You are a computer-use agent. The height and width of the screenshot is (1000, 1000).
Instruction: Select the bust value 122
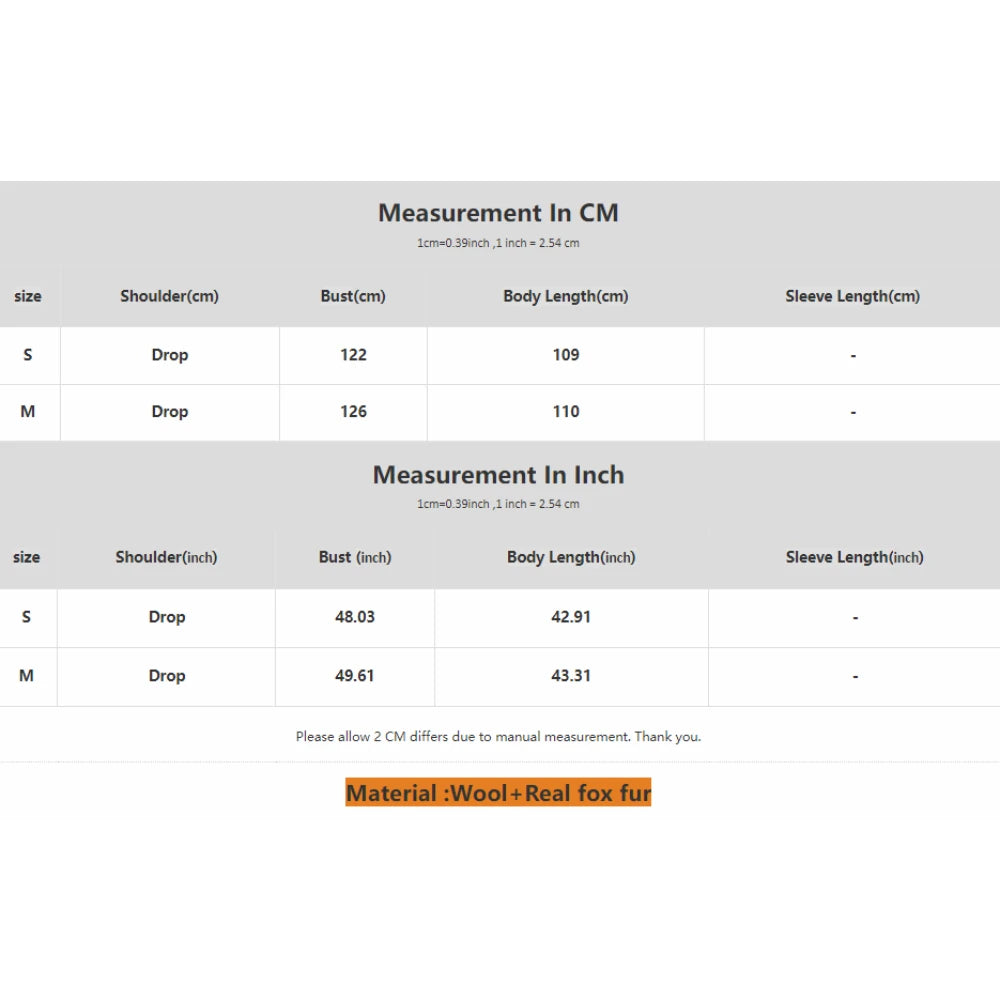pyautogui.click(x=353, y=355)
